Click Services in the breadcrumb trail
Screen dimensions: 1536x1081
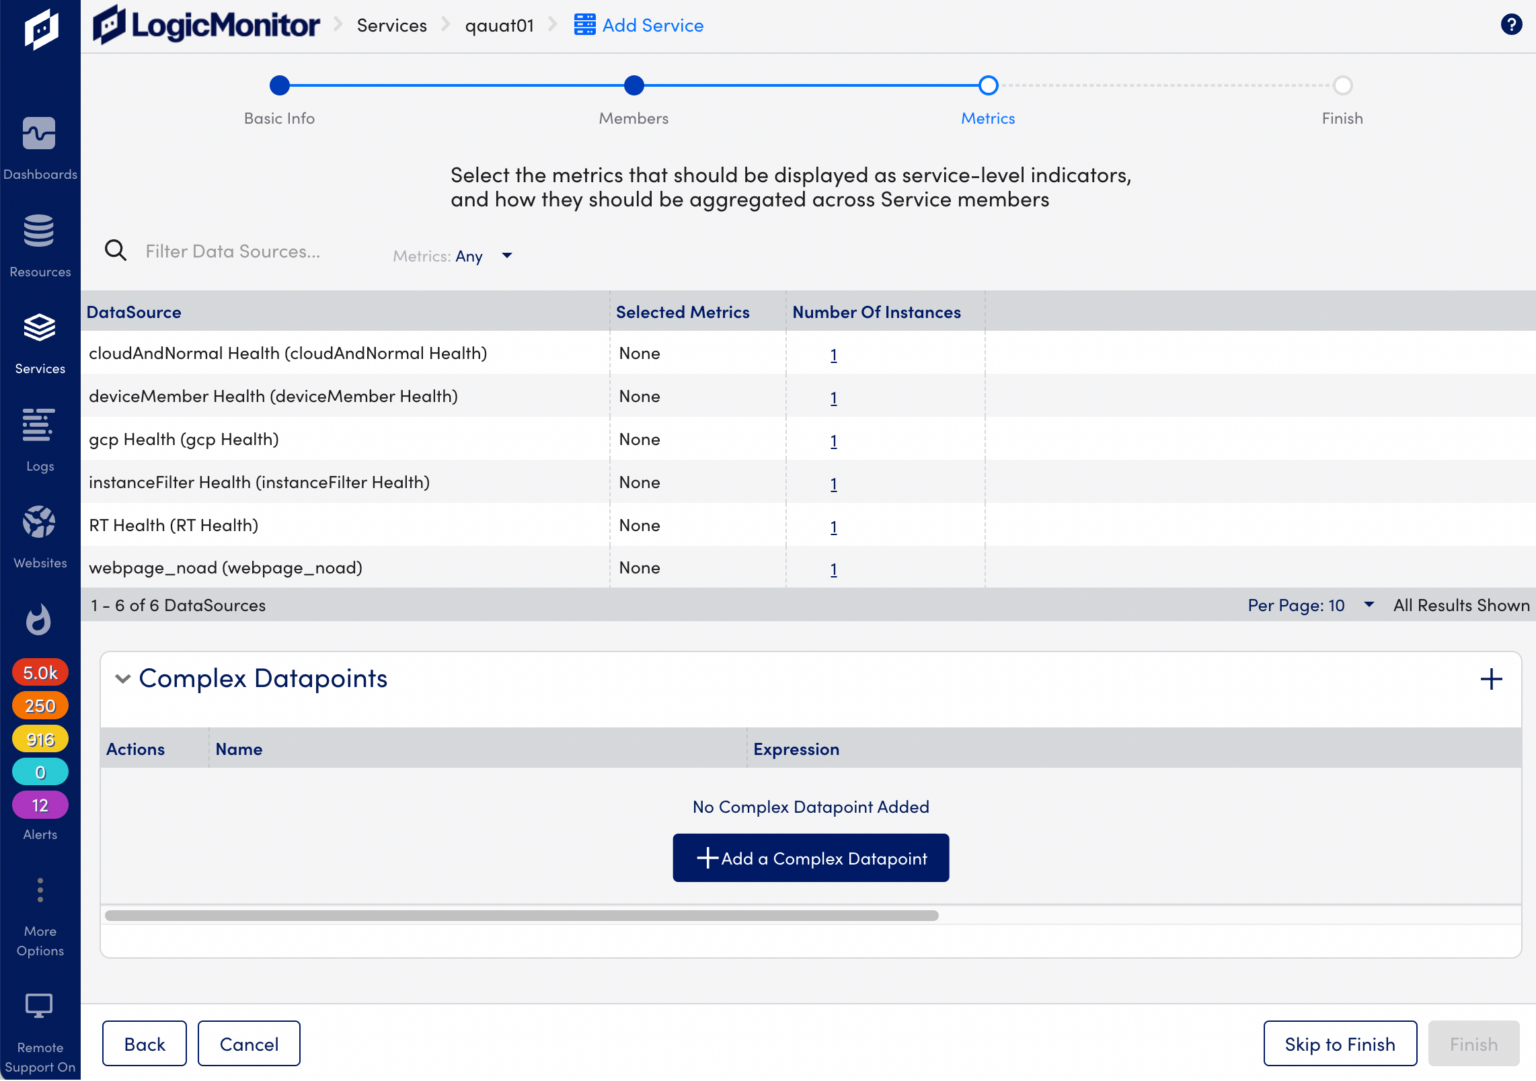tap(391, 24)
